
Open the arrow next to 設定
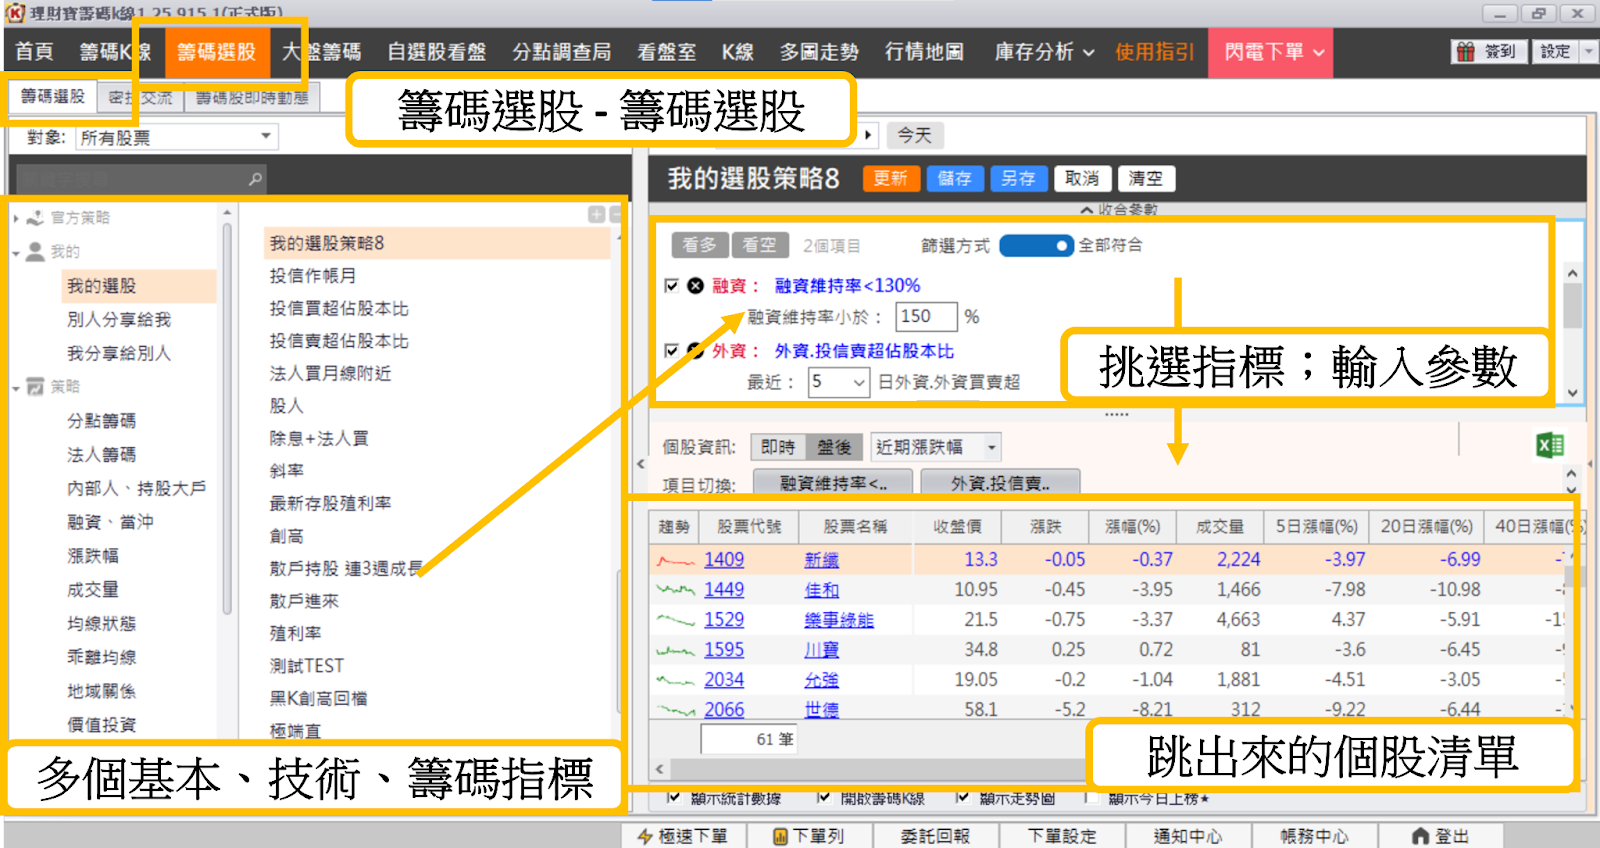point(1589,52)
